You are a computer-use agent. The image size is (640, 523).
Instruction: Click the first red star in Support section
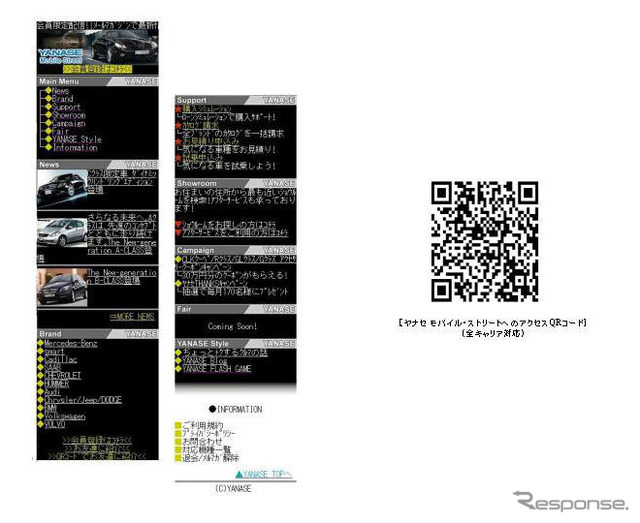click(178, 109)
